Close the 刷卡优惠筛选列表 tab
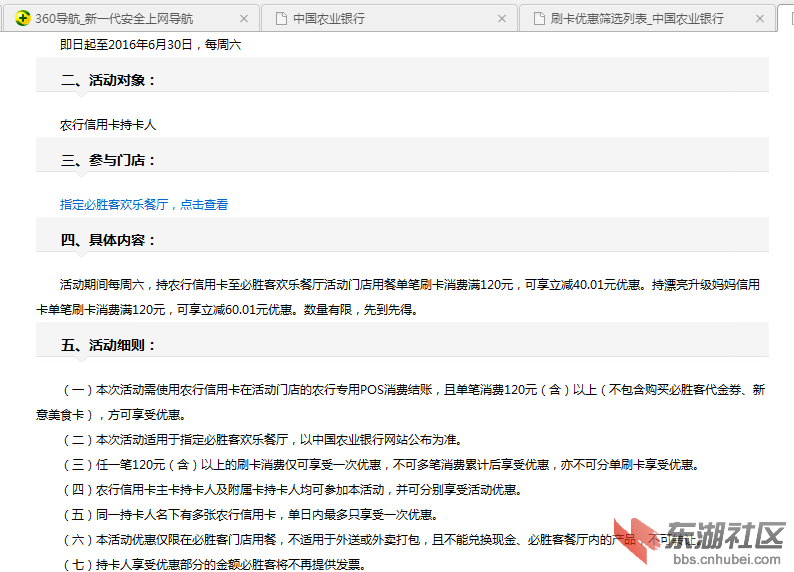The height and width of the screenshot is (572, 794). 760,19
